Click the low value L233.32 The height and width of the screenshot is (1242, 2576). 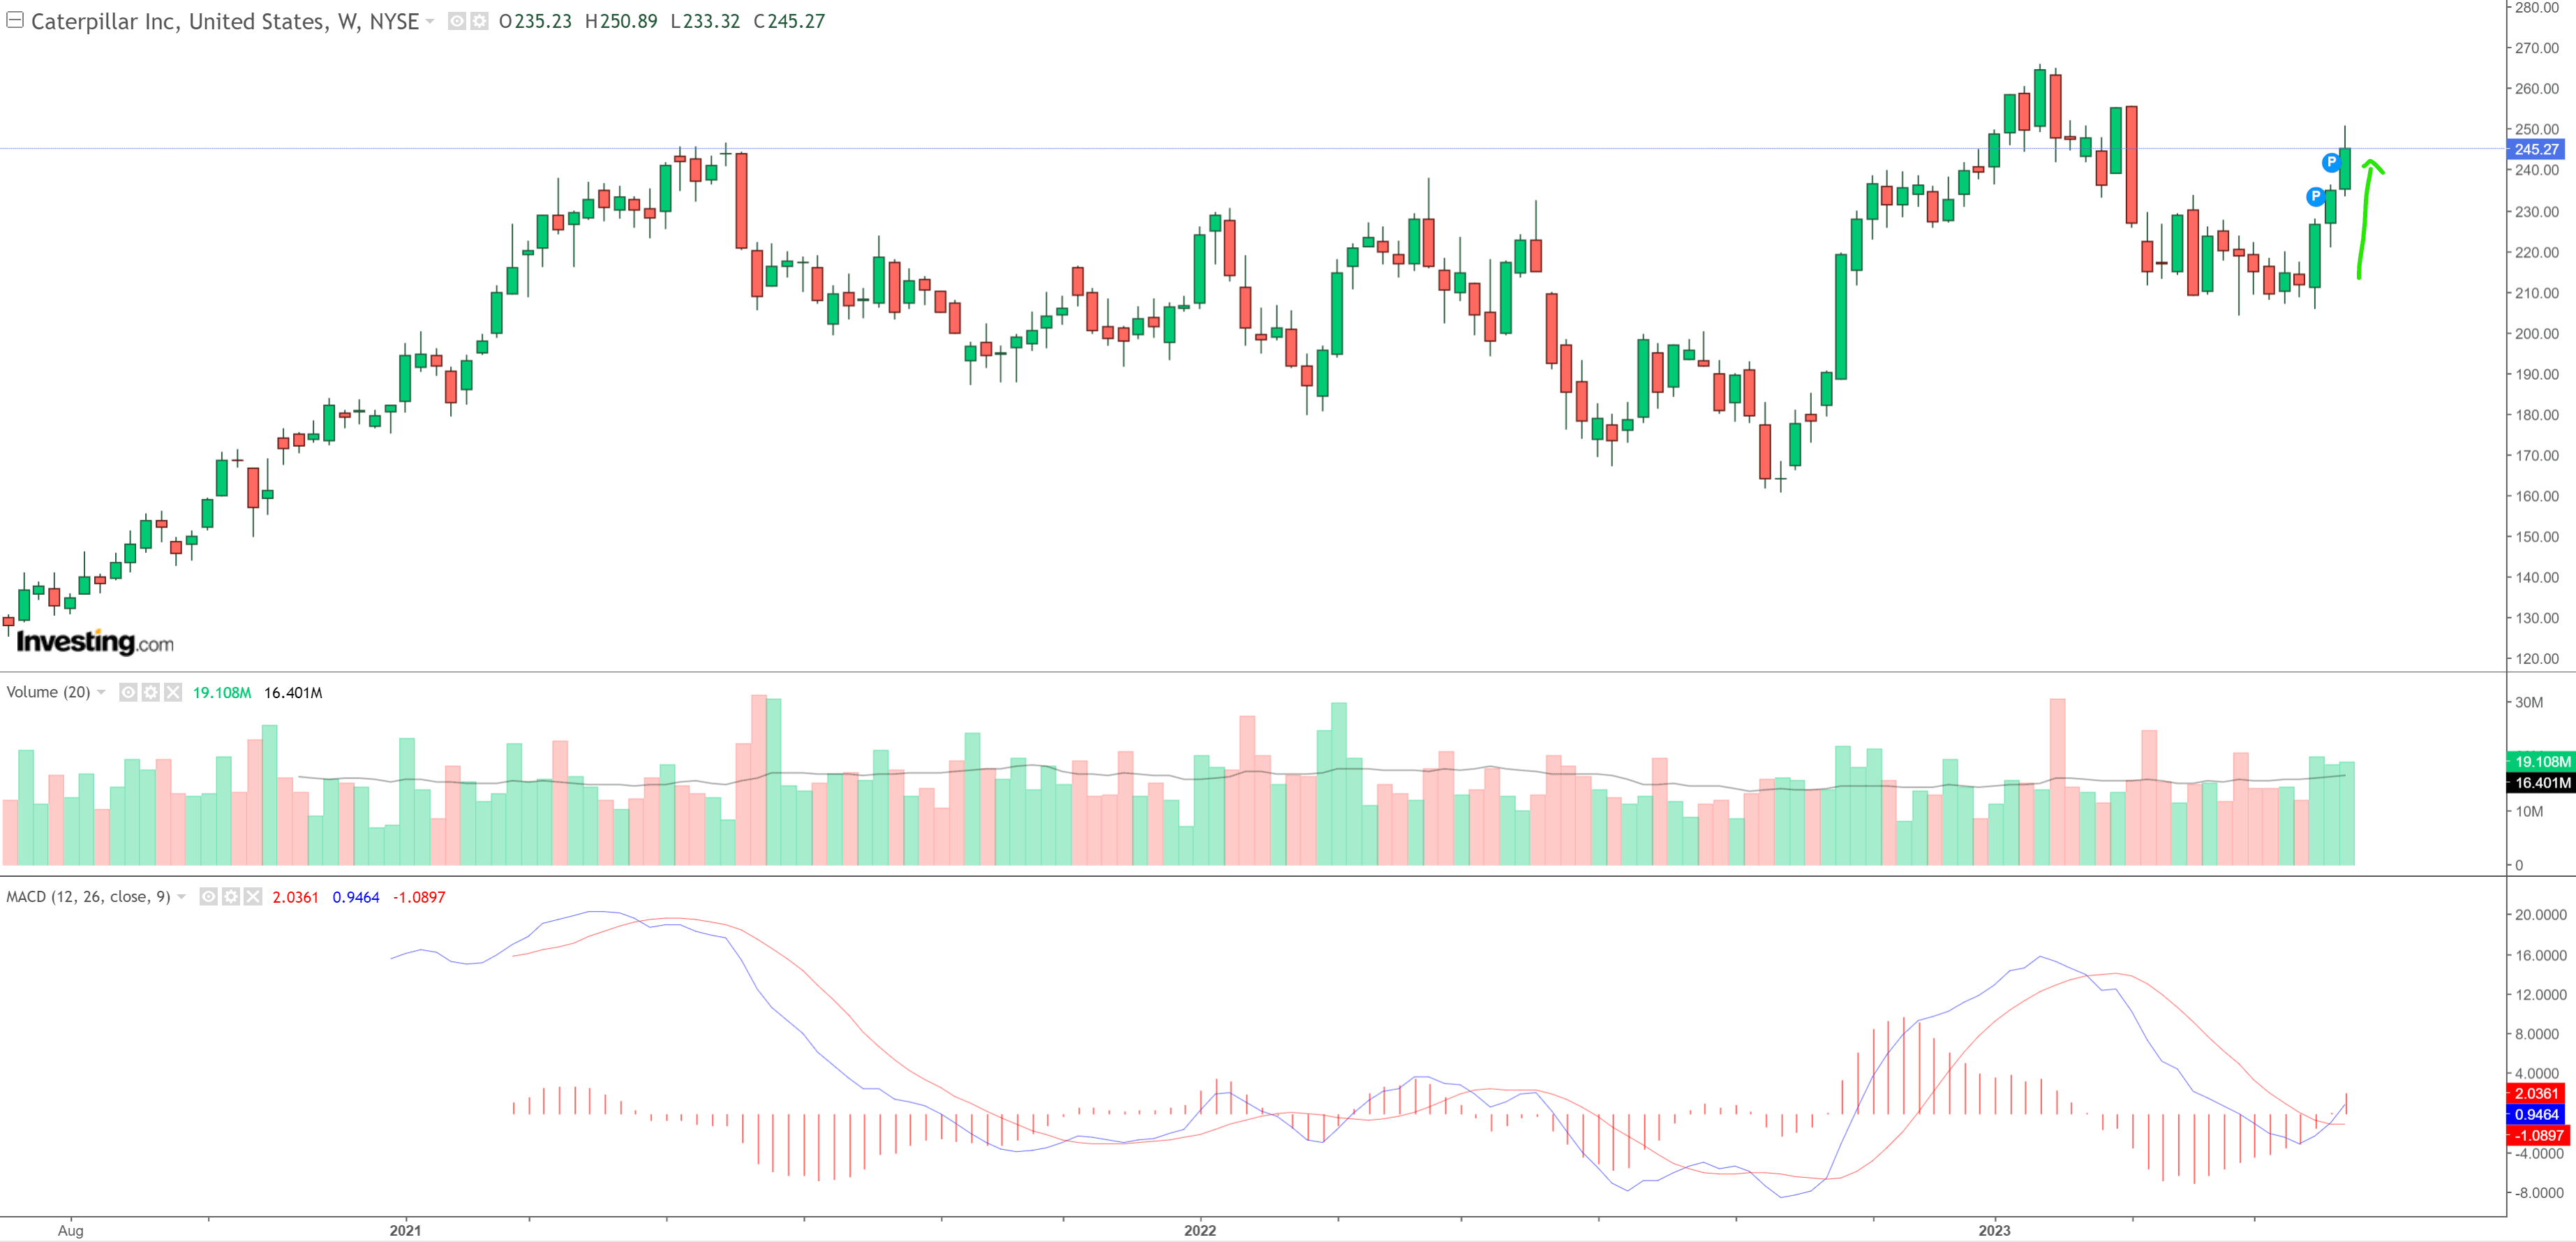point(705,21)
